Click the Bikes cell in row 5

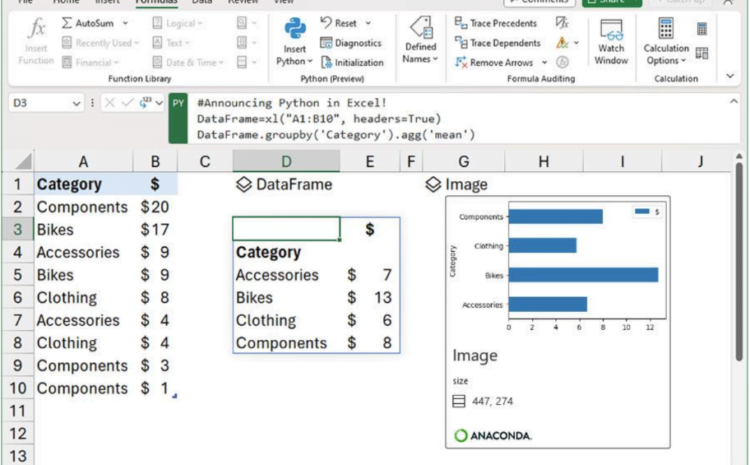[x=83, y=275]
